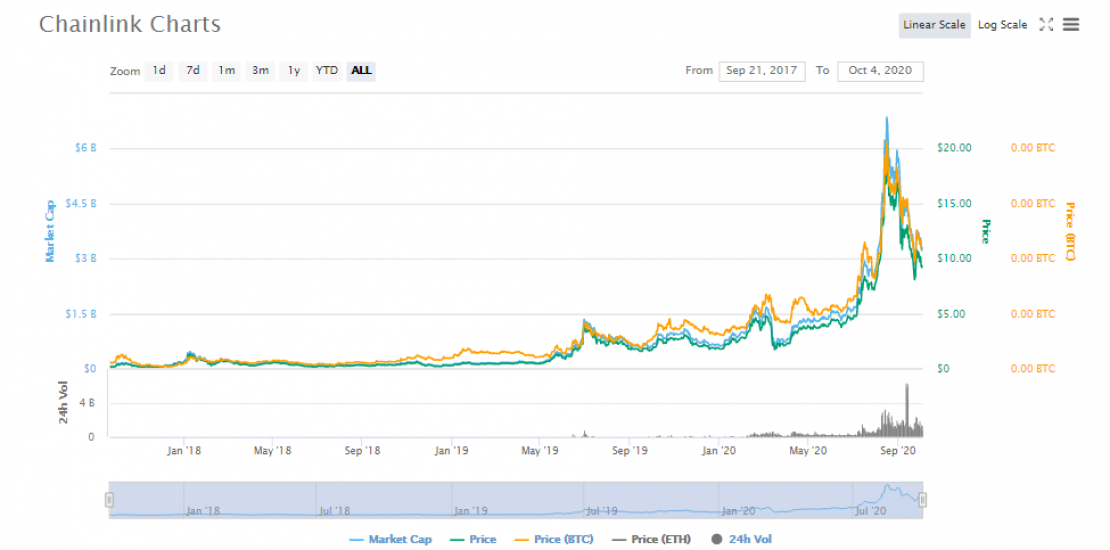Open the chart hamburger menu
This screenshot has width=1110, height=550.
[1071, 25]
